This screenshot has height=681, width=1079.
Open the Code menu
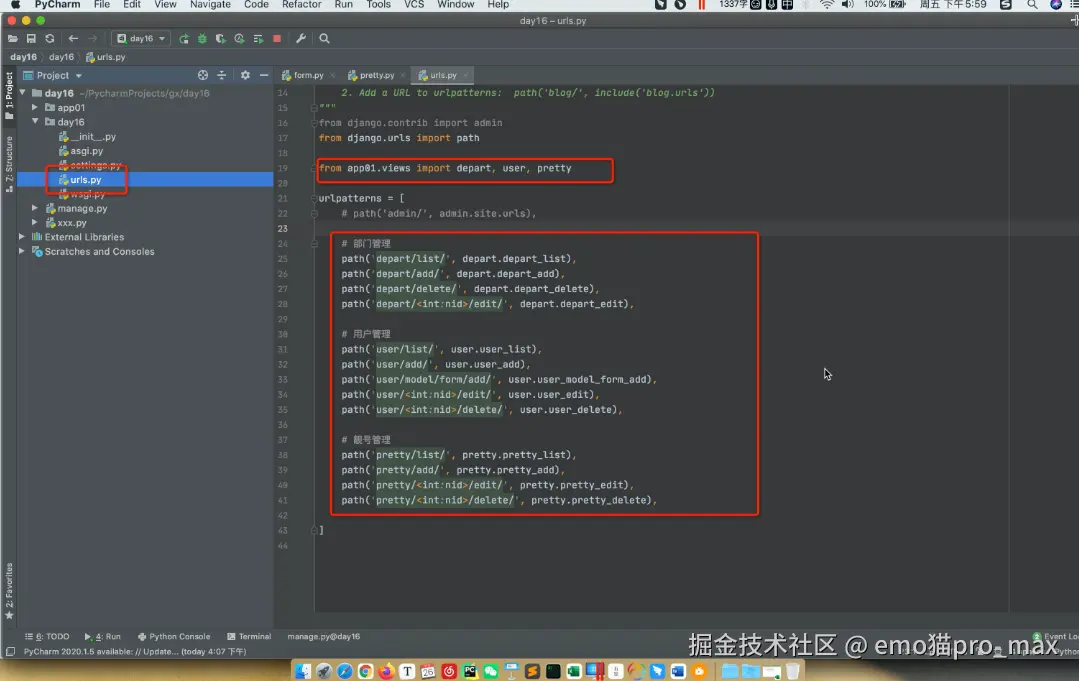(x=256, y=4)
